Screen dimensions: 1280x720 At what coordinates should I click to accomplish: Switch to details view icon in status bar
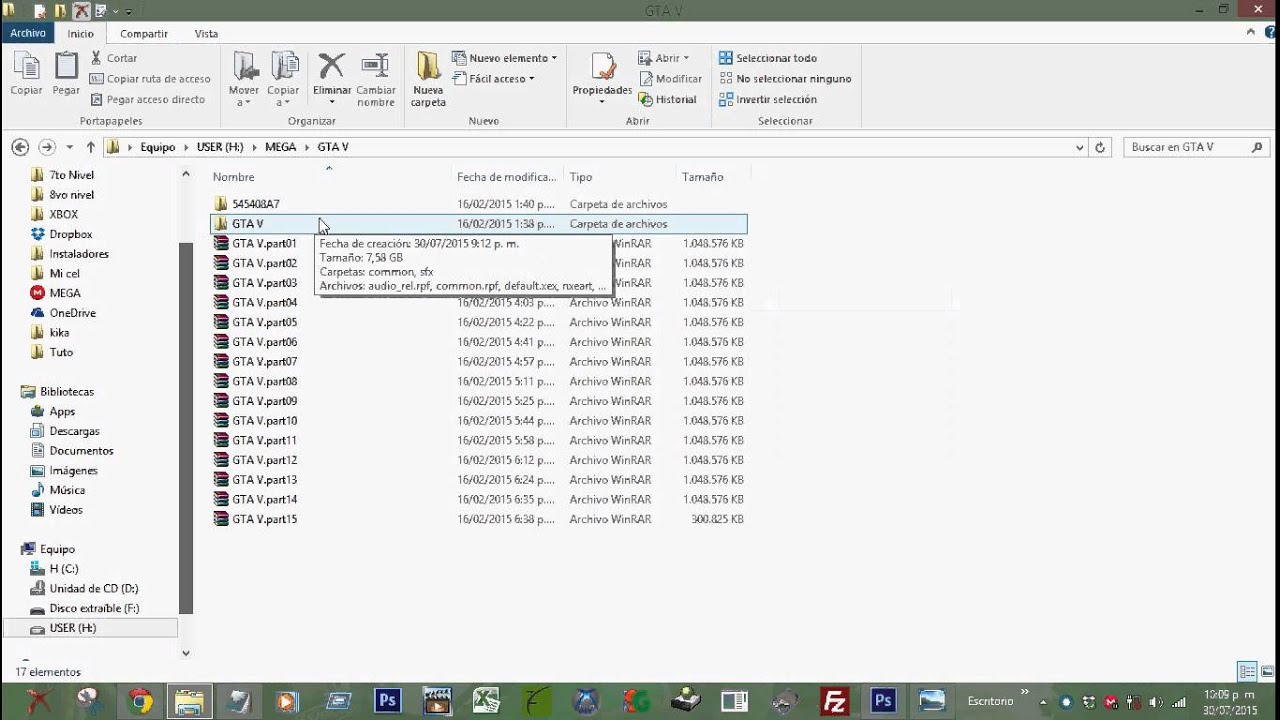click(x=1247, y=671)
